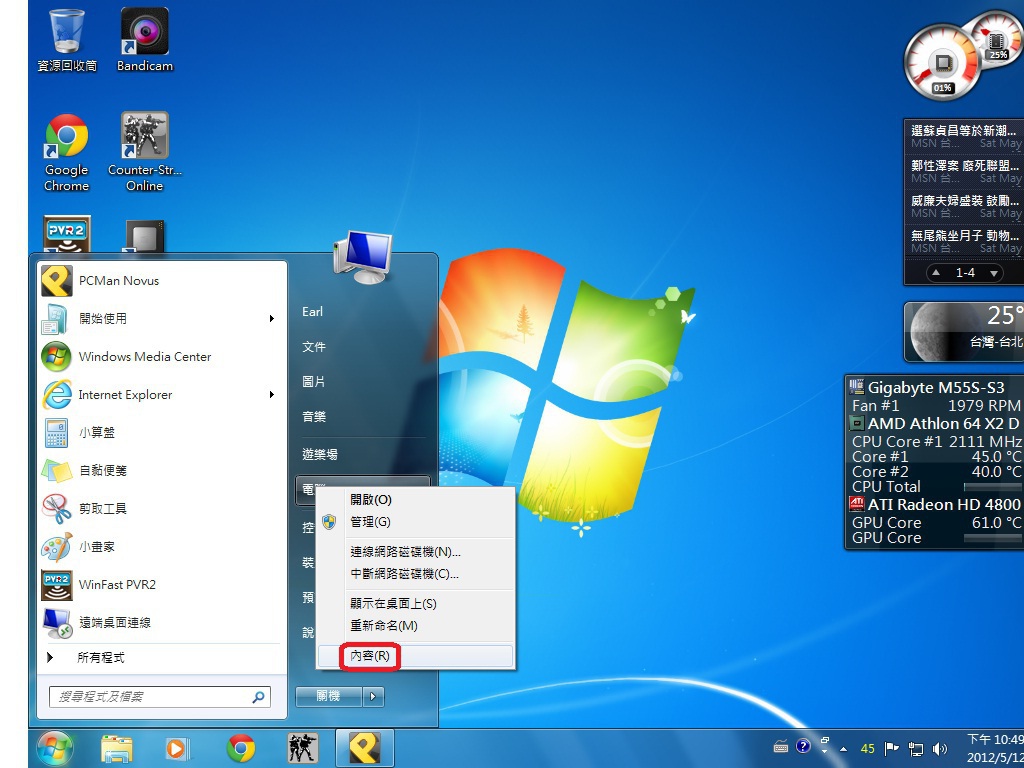Open Sticky Notes (自黏便箋)
1024x768 pixels.
163,470
